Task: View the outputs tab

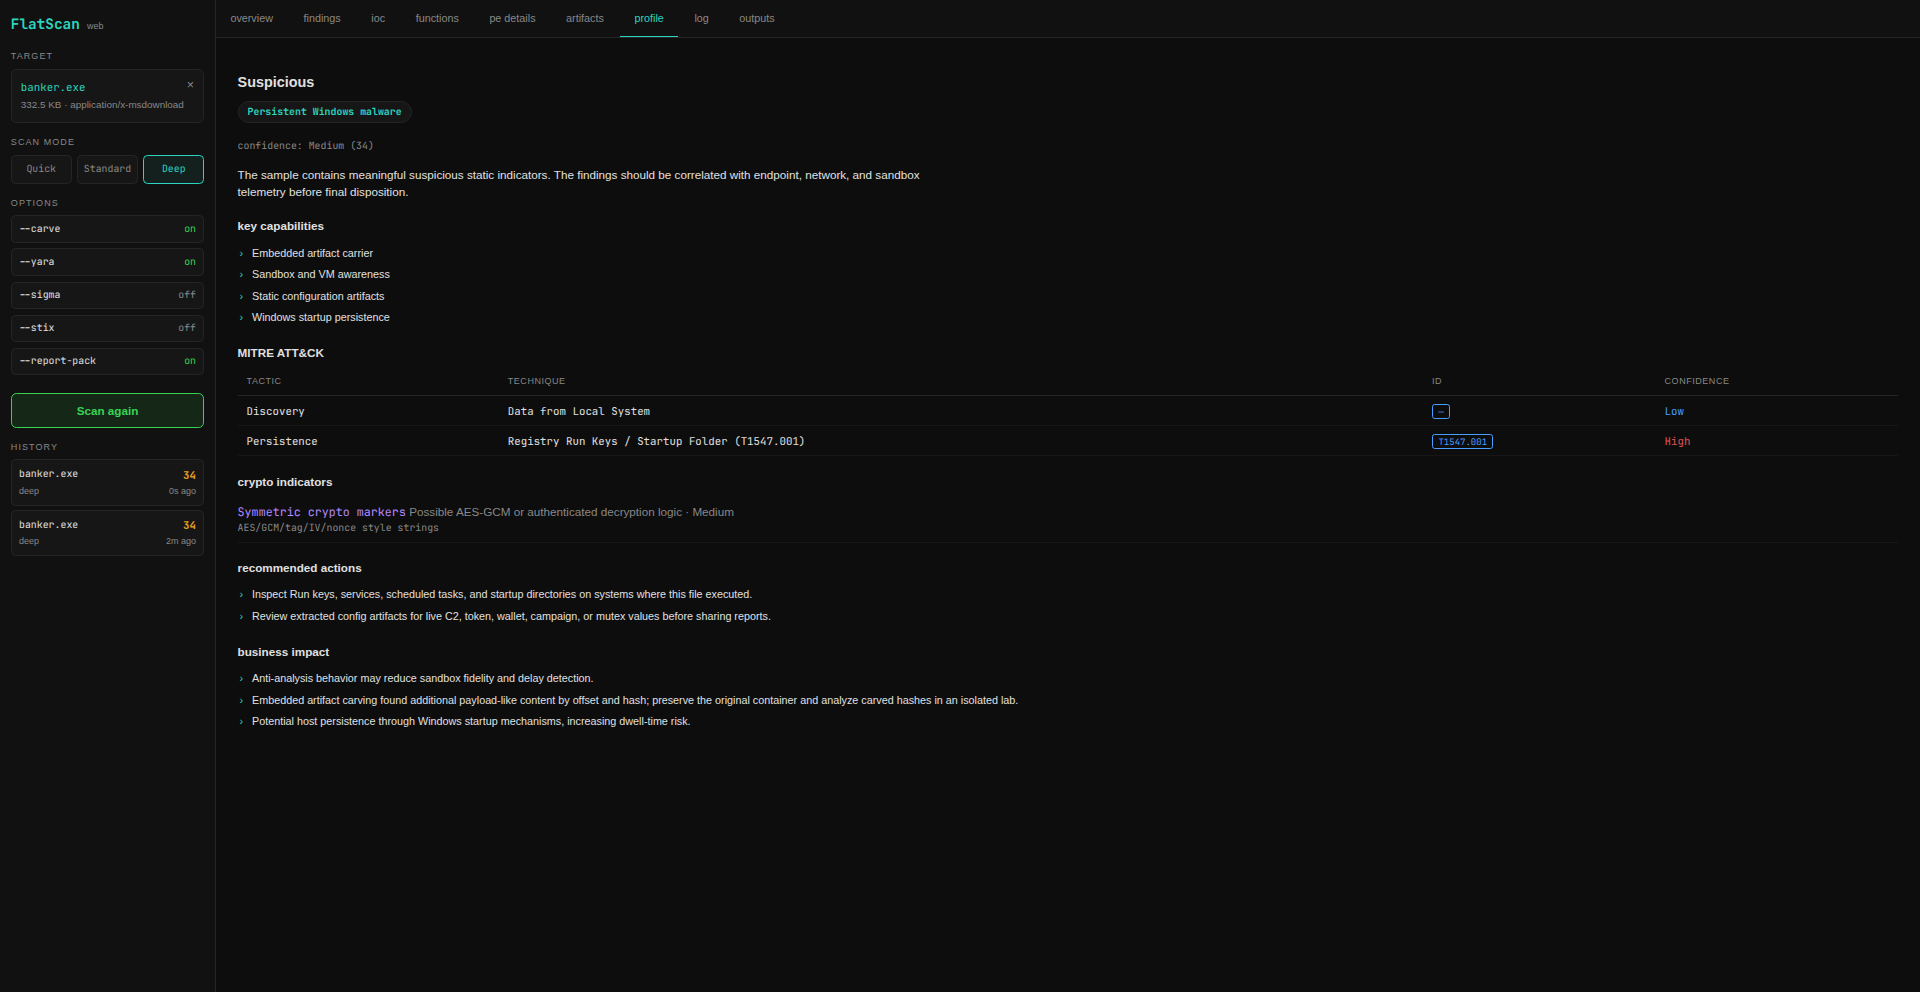Action: (757, 18)
